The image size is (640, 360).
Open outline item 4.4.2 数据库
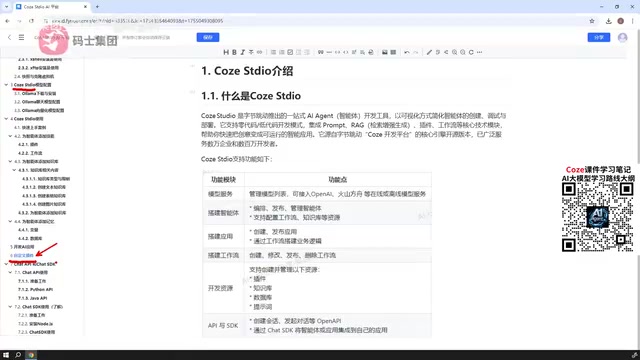[x=30, y=238]
